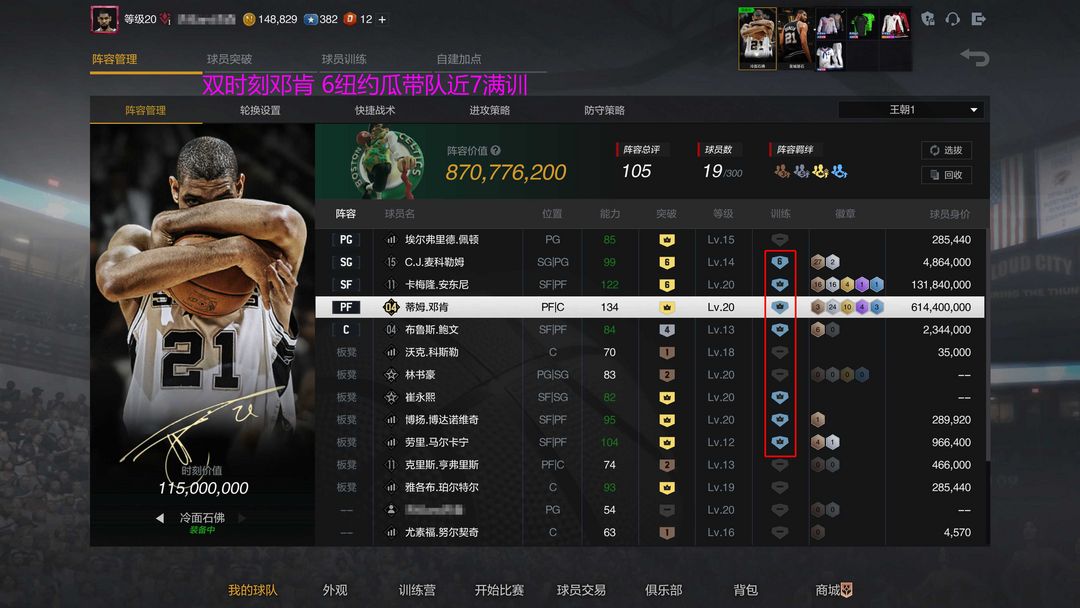Go to 球员交易 in bottom menu
Viewport: 1080px width, 608px height.
(x=581, y=590)
